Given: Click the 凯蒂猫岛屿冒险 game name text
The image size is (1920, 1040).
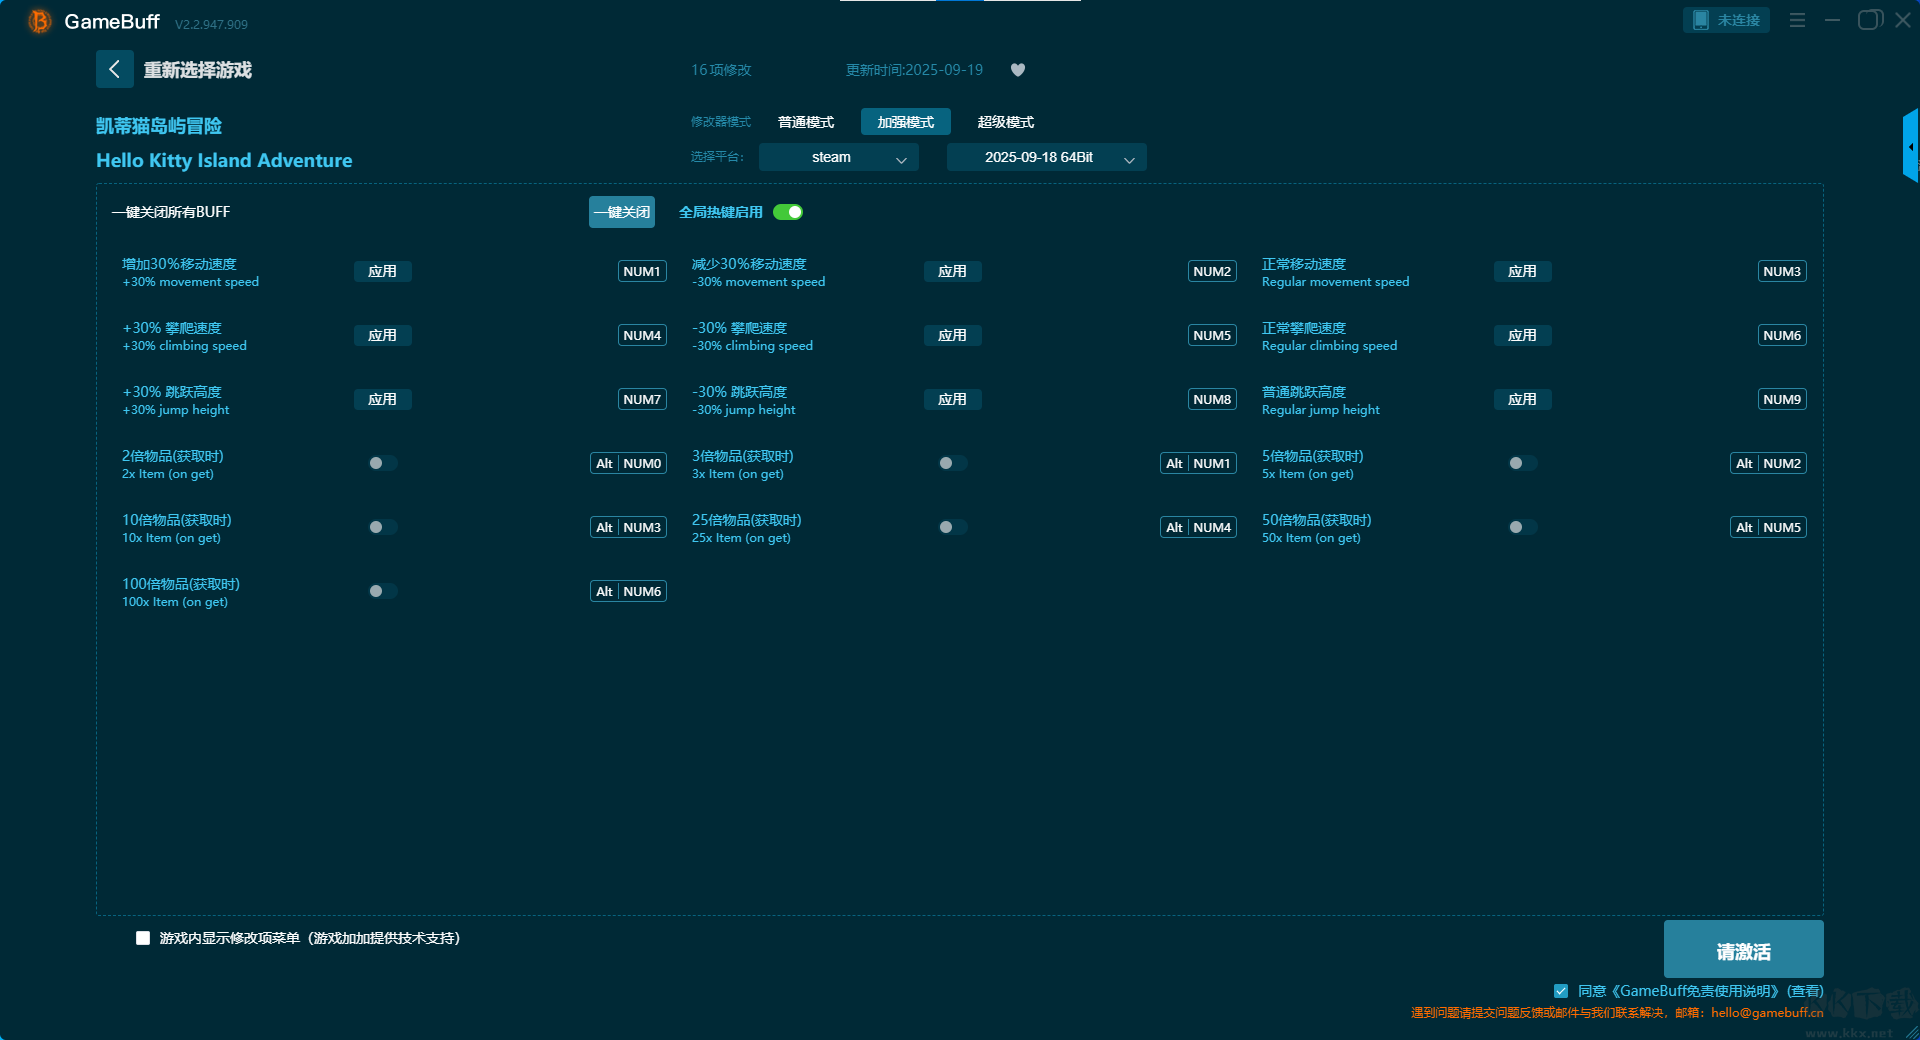Looking at the screenshot, I should pyautogui.click(x=159, y=126).
